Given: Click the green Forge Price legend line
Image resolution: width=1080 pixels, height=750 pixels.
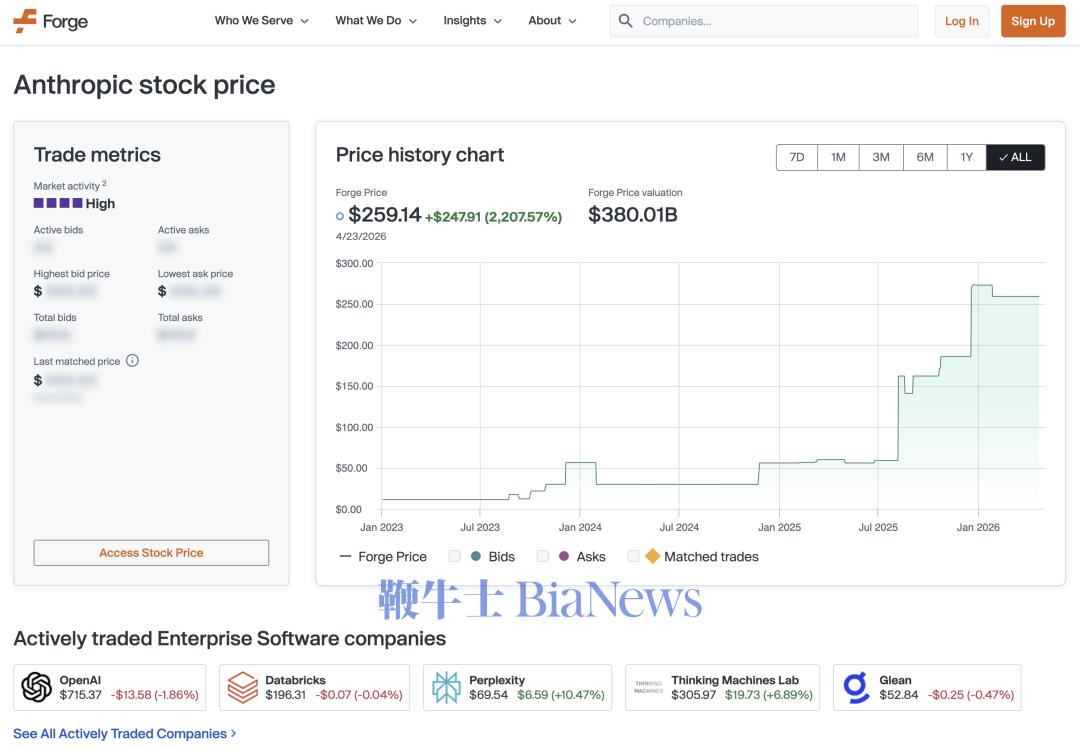Looking at the screenshot, I should pyautogui.click(x=346, y=557).
